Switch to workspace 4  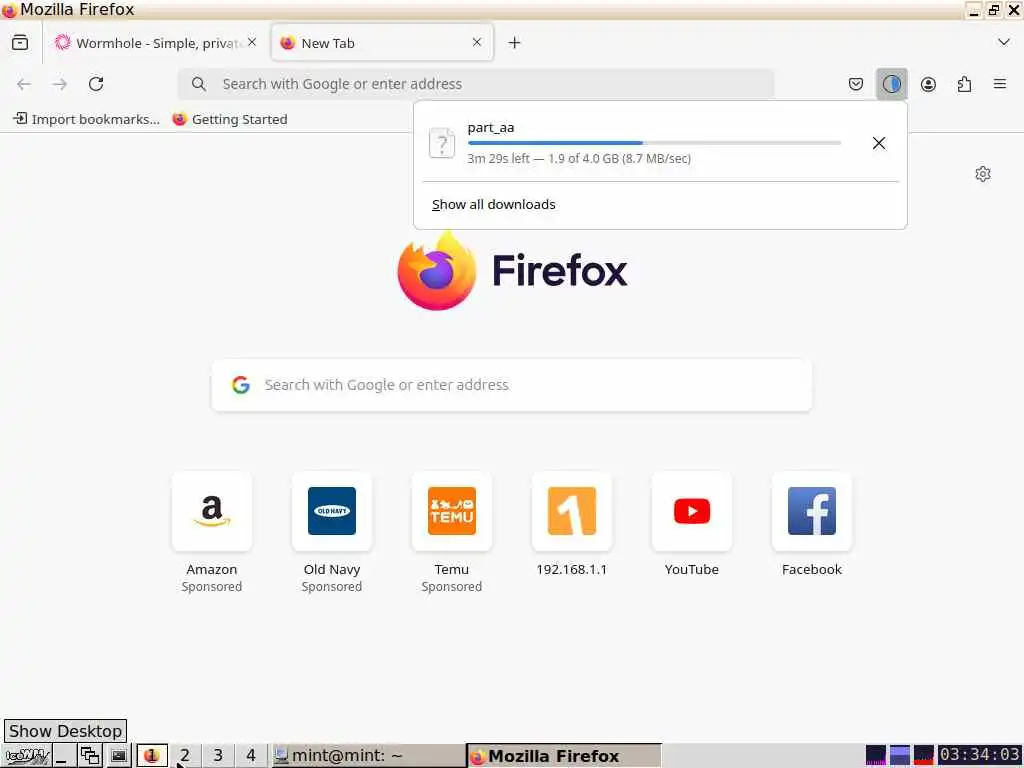pos(251,756)
